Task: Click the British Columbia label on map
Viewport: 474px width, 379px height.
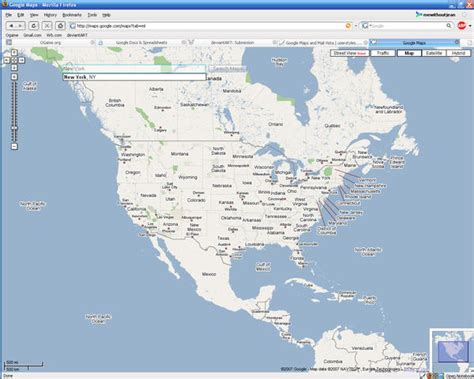Action: click(115, 103)
